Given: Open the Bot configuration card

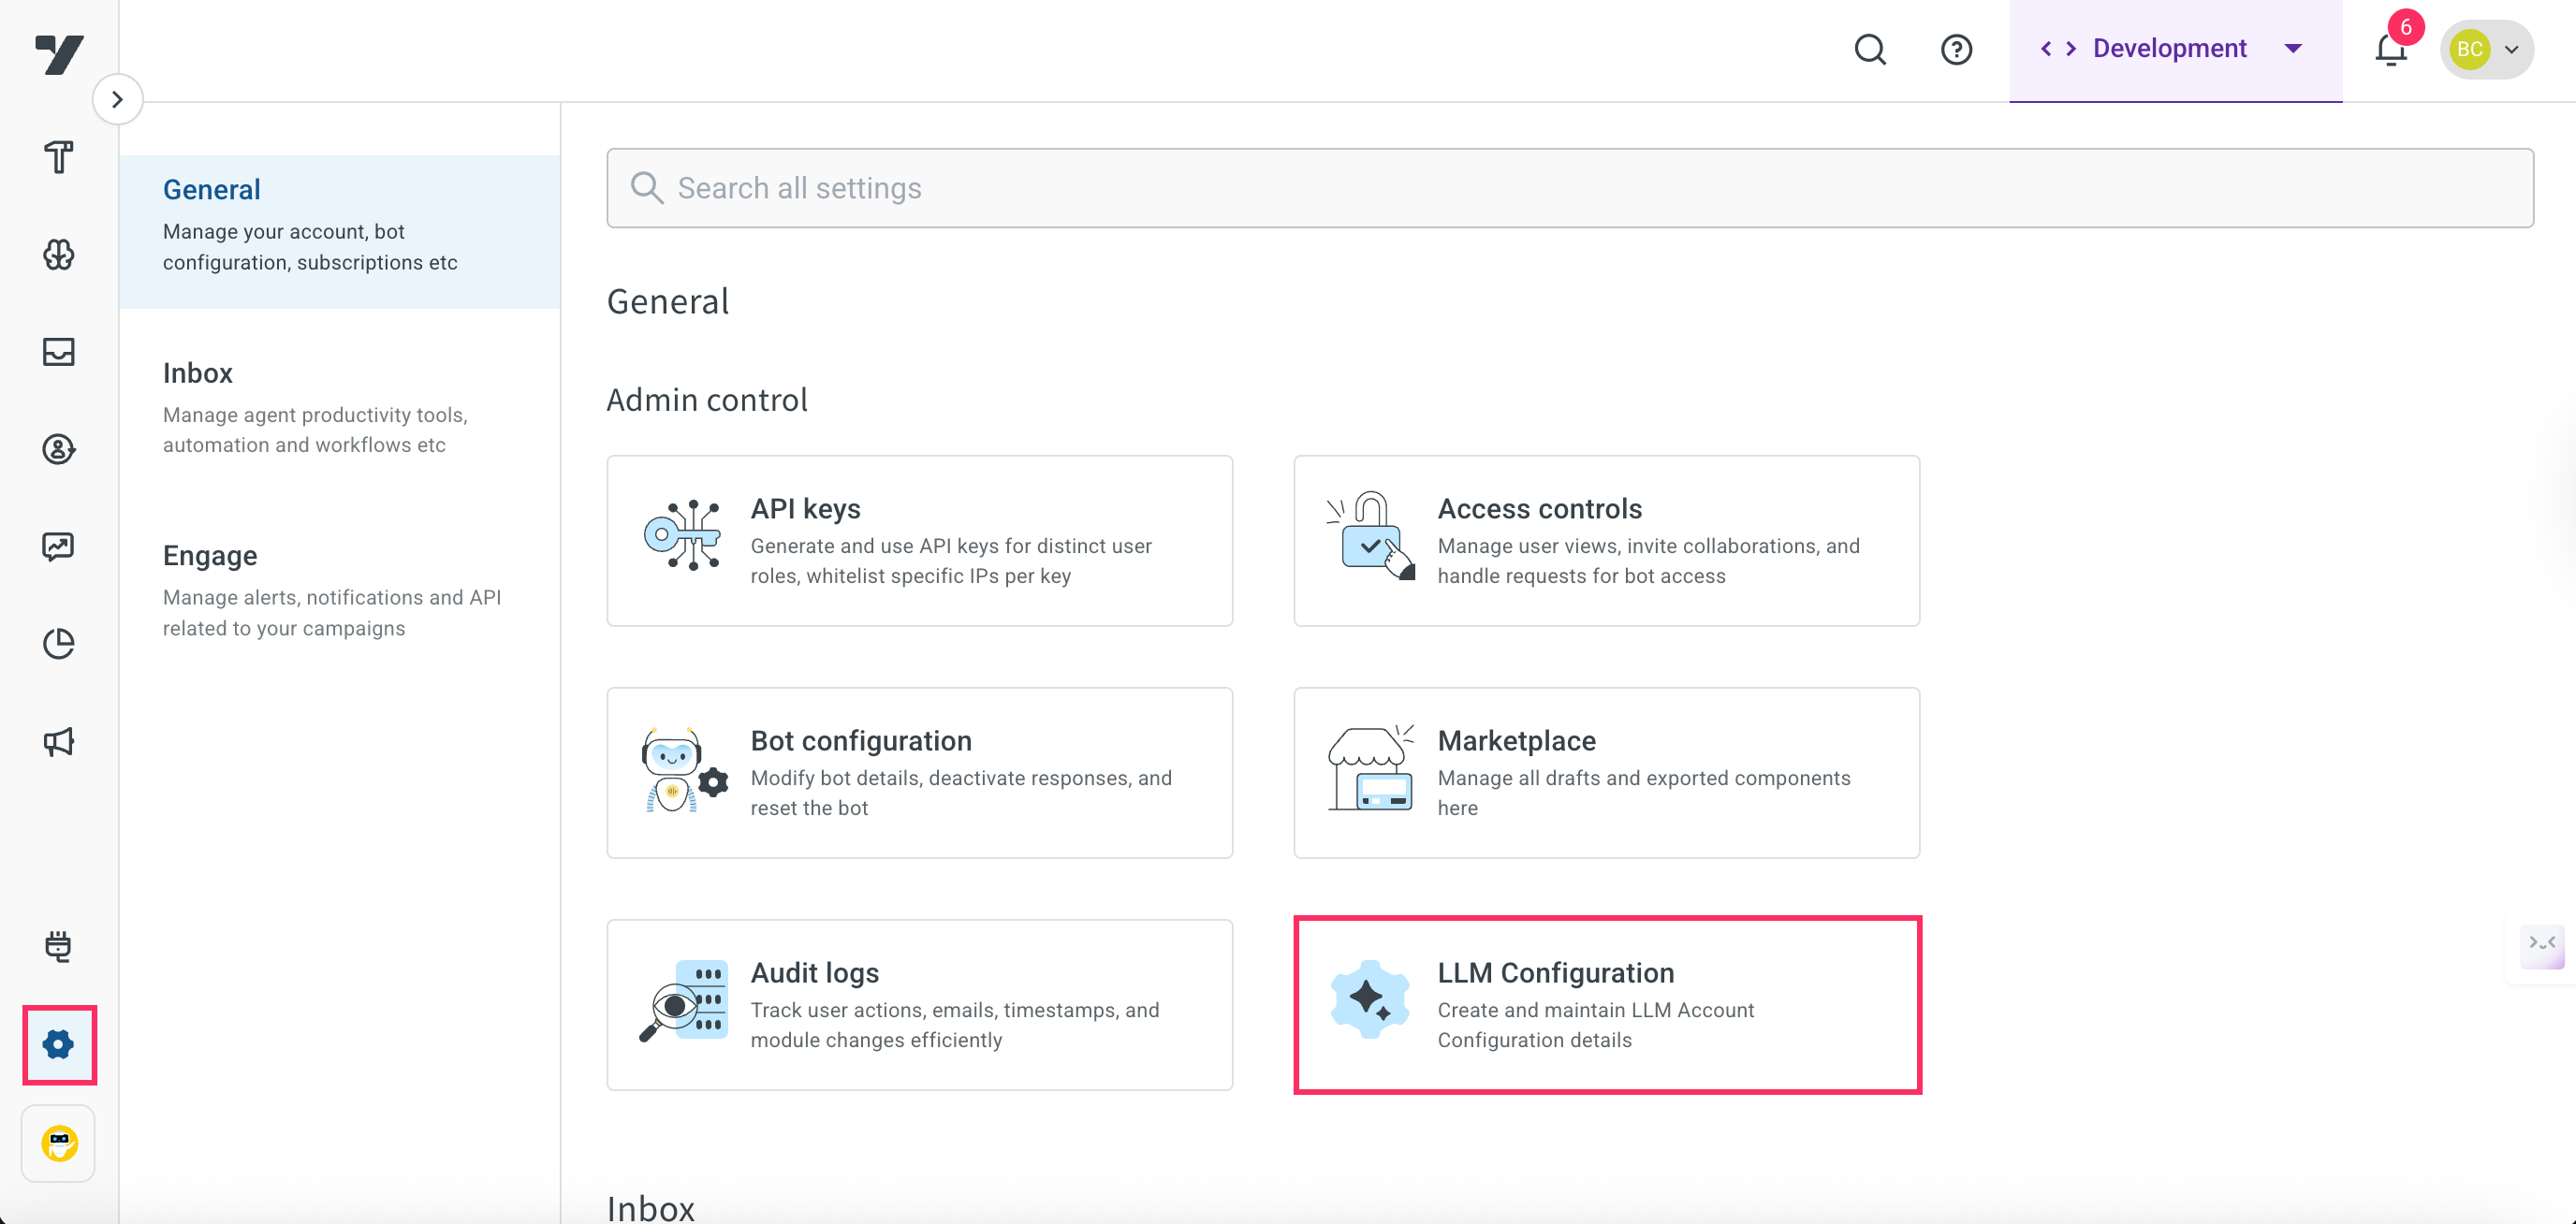Looking at the screenshot, I should click(920, 773).
